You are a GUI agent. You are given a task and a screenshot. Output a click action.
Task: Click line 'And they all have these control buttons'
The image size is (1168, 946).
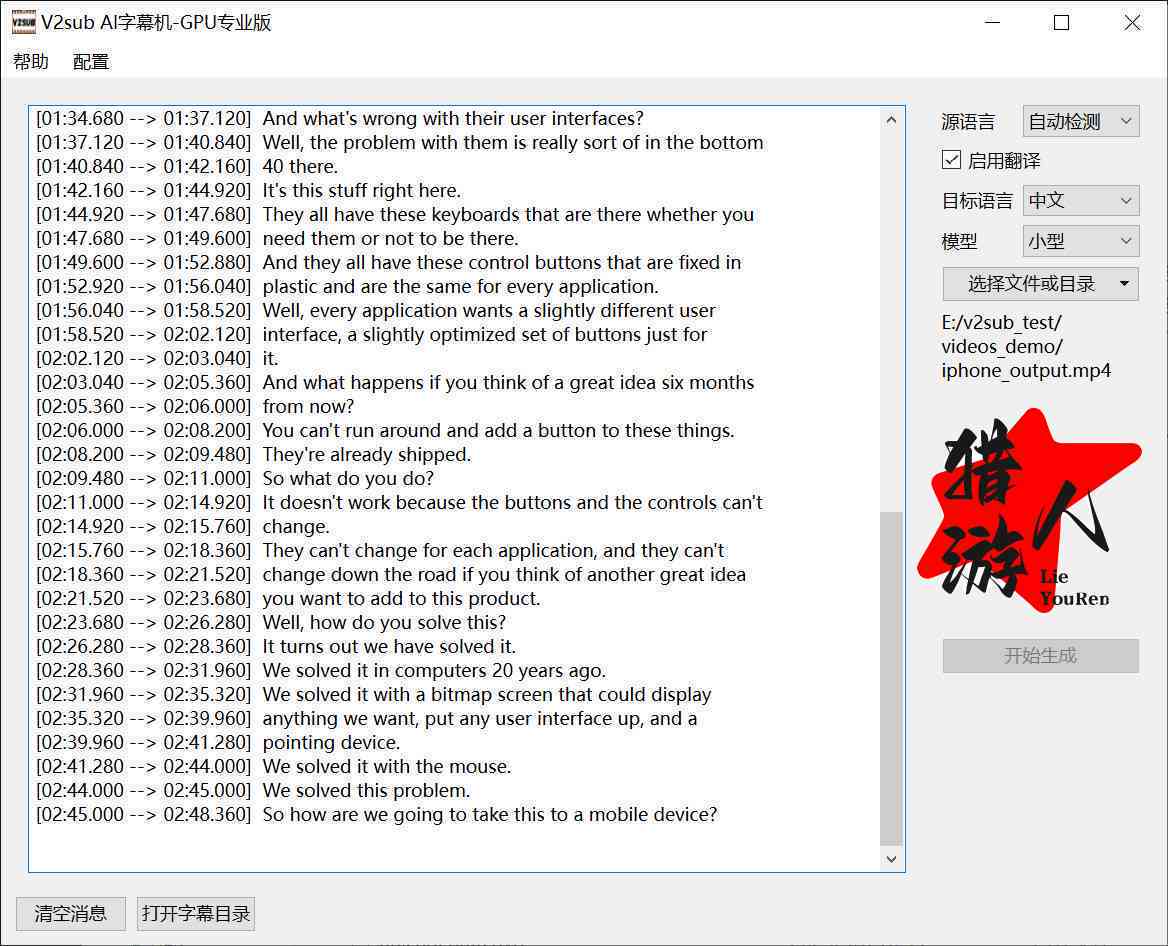[x=502, y=262]
